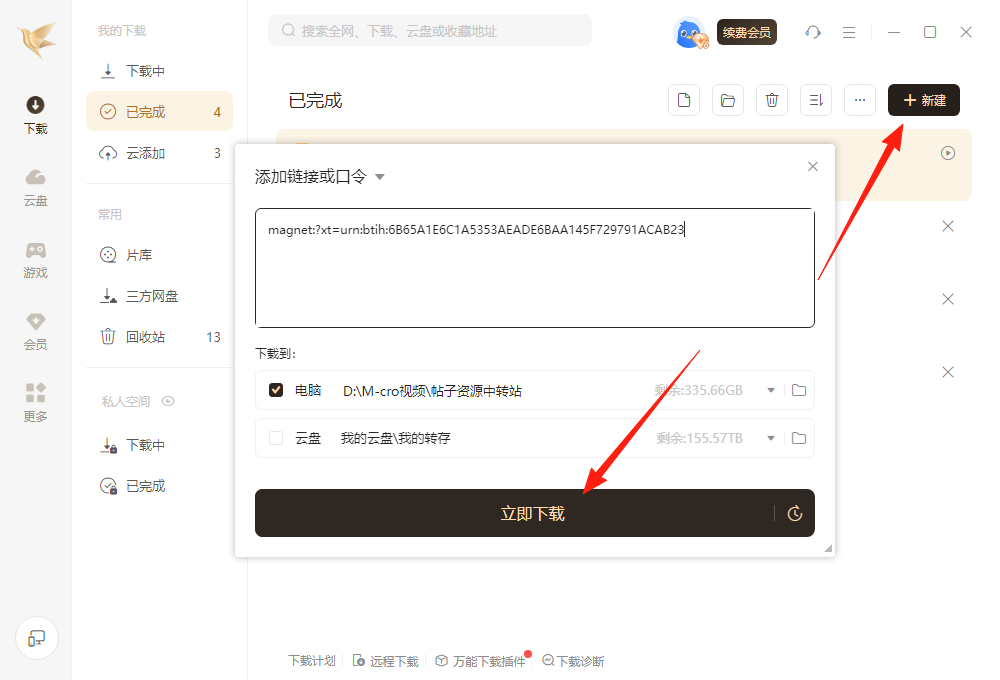This screenshot has height=680, width=1000.
Task: Click the 立即下载 button
Action: click(514, 513)
